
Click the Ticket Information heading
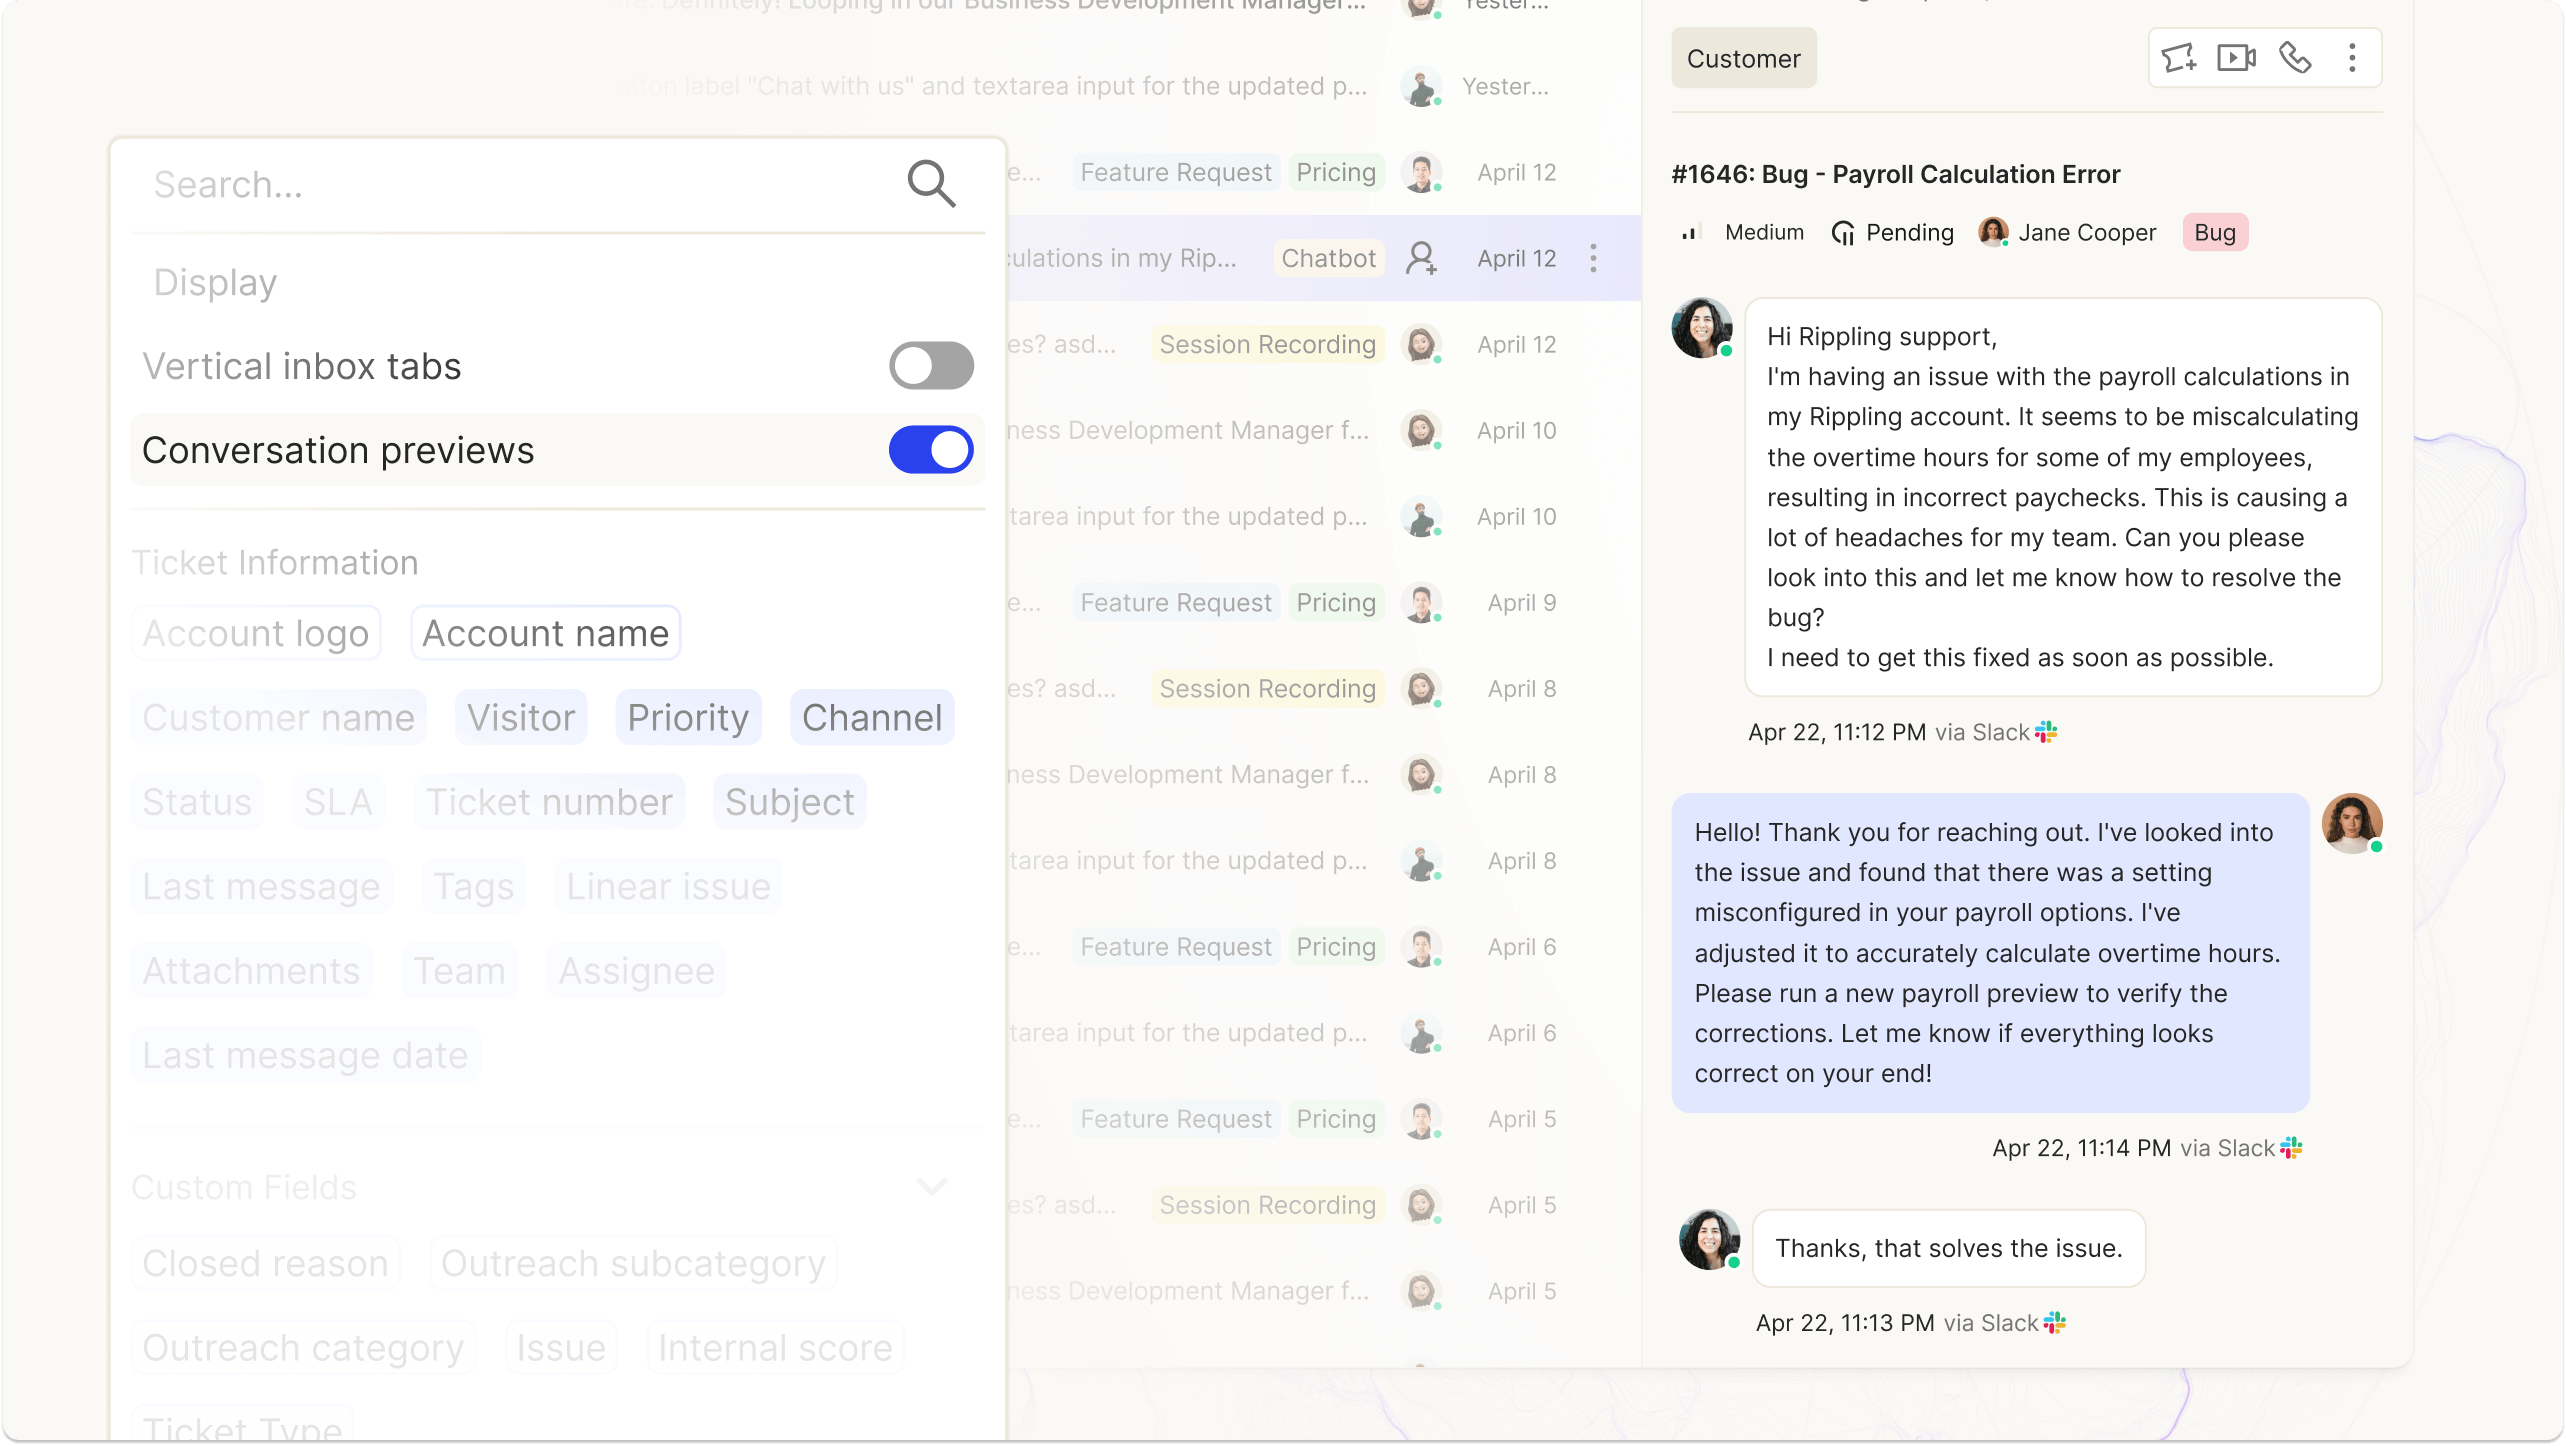tap(275, 562)
